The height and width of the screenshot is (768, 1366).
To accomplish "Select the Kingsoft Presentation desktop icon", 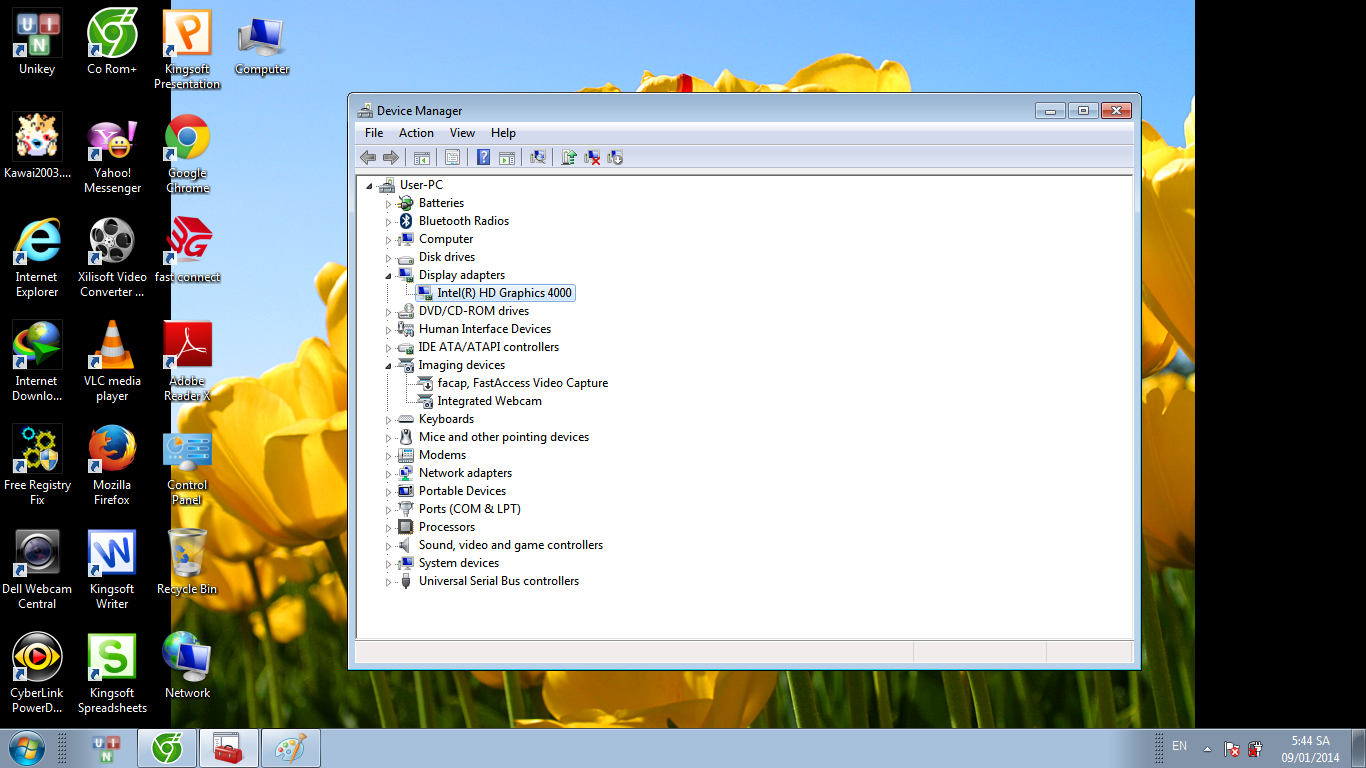I will [x=187, y=50].
